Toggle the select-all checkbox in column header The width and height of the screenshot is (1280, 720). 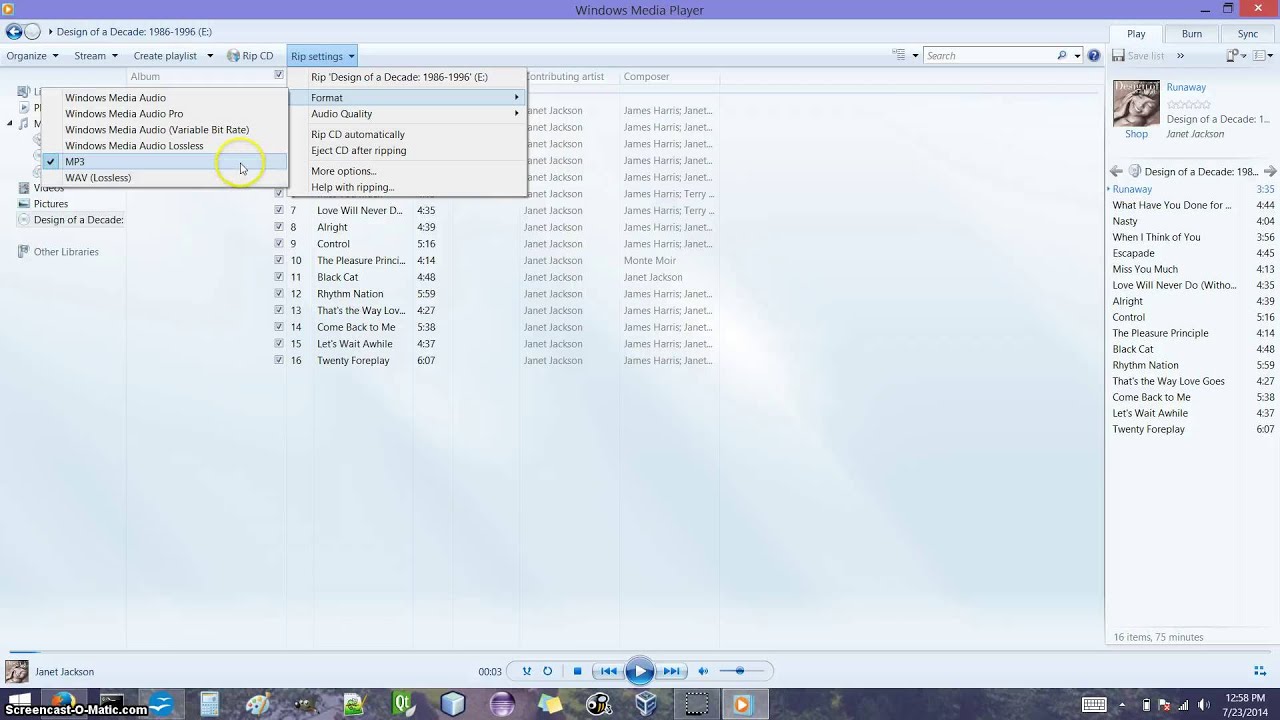279,75
